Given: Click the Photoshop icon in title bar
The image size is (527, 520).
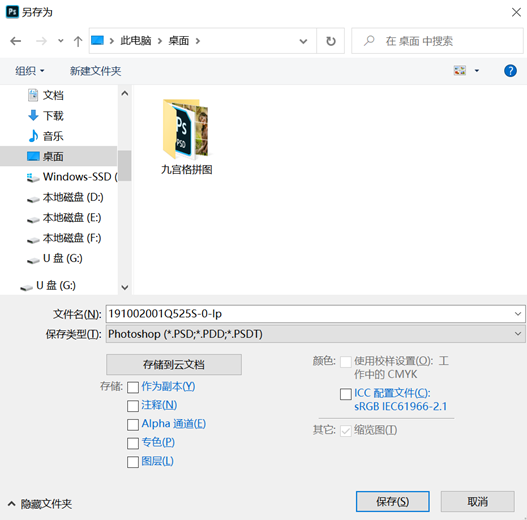Looking at the screenshot, I should 12,12.
